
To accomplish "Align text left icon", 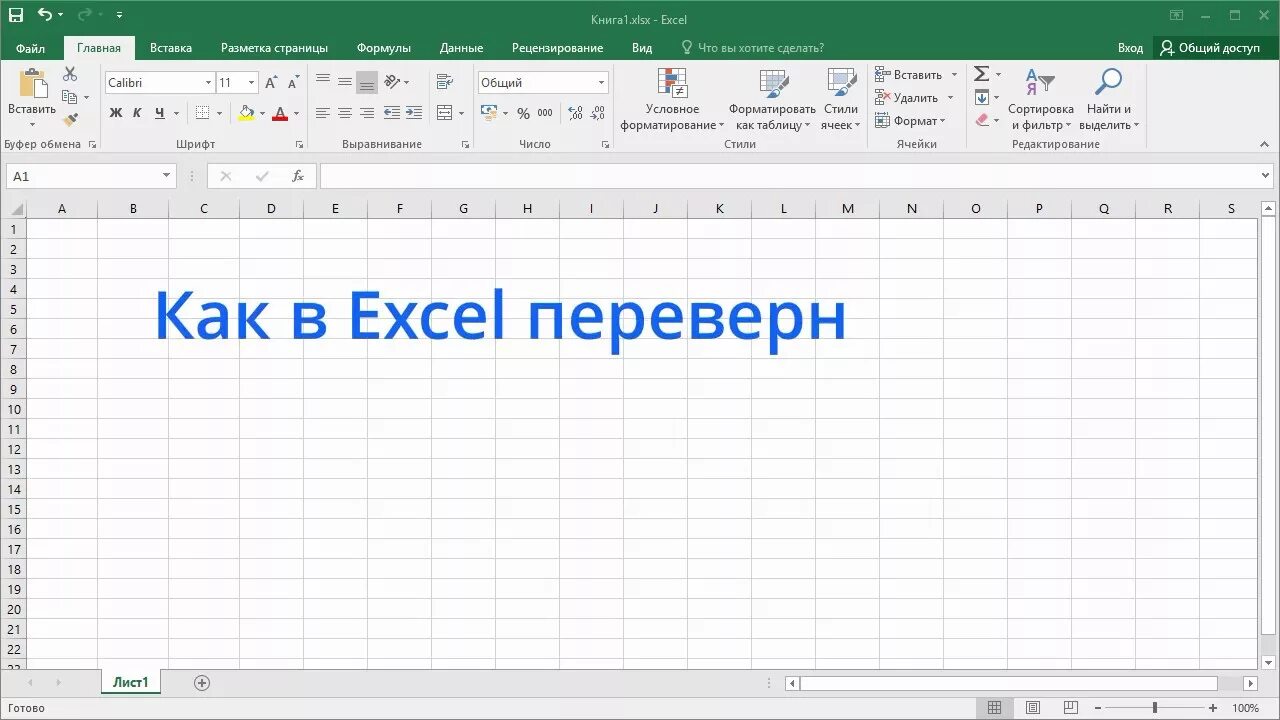I will click(323, 113).
